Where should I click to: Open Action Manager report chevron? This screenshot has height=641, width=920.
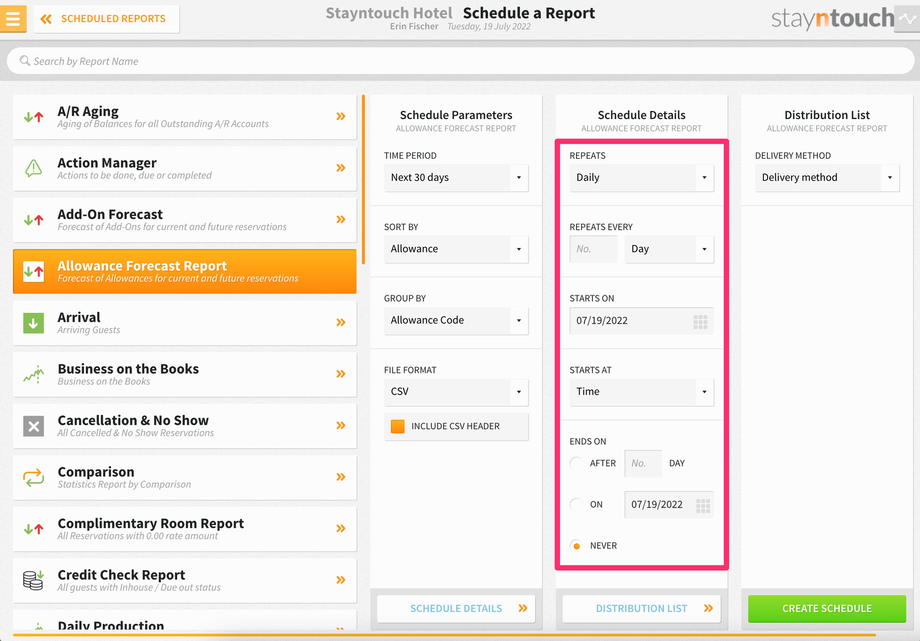click(341, 168)
